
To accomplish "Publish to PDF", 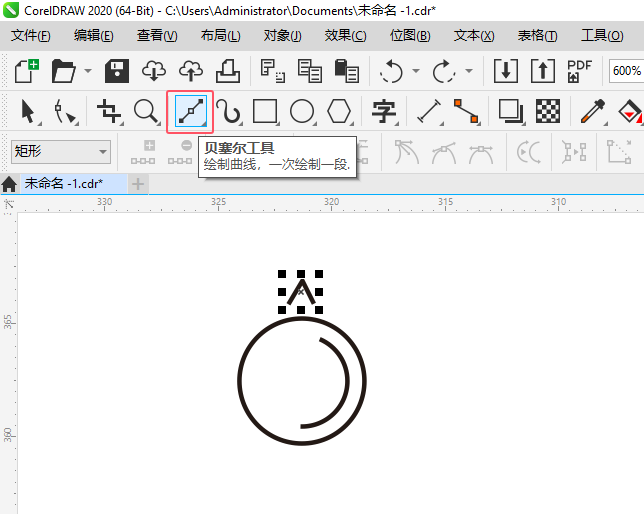I will [579, 71].
